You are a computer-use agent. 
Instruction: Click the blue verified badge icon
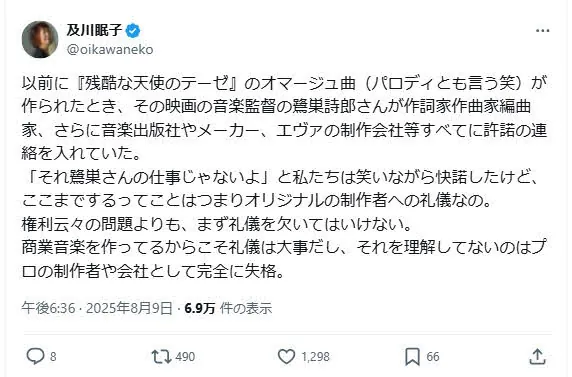click(133, 31)
